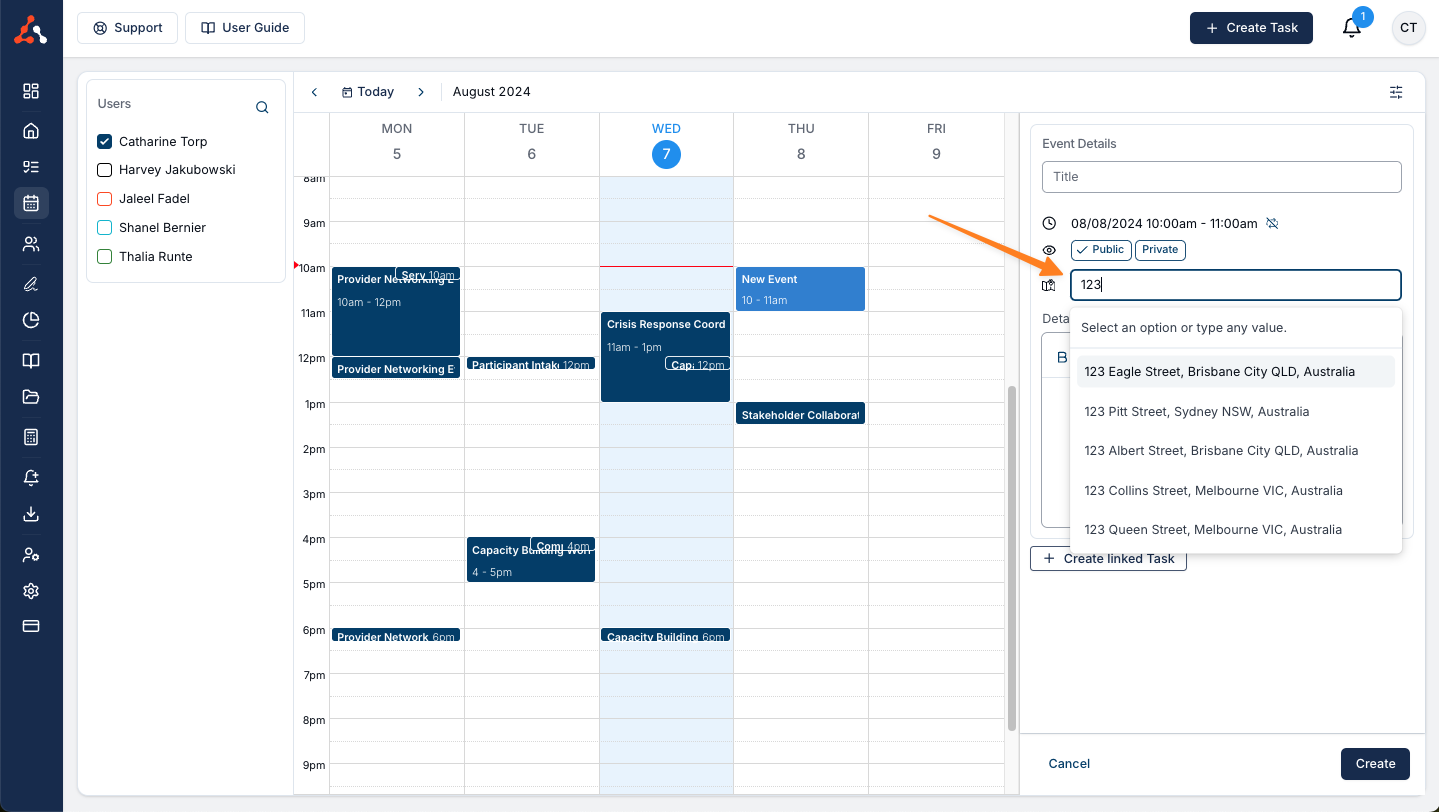
Task: Click the notifications bell icon
Action: point(1351,28)
